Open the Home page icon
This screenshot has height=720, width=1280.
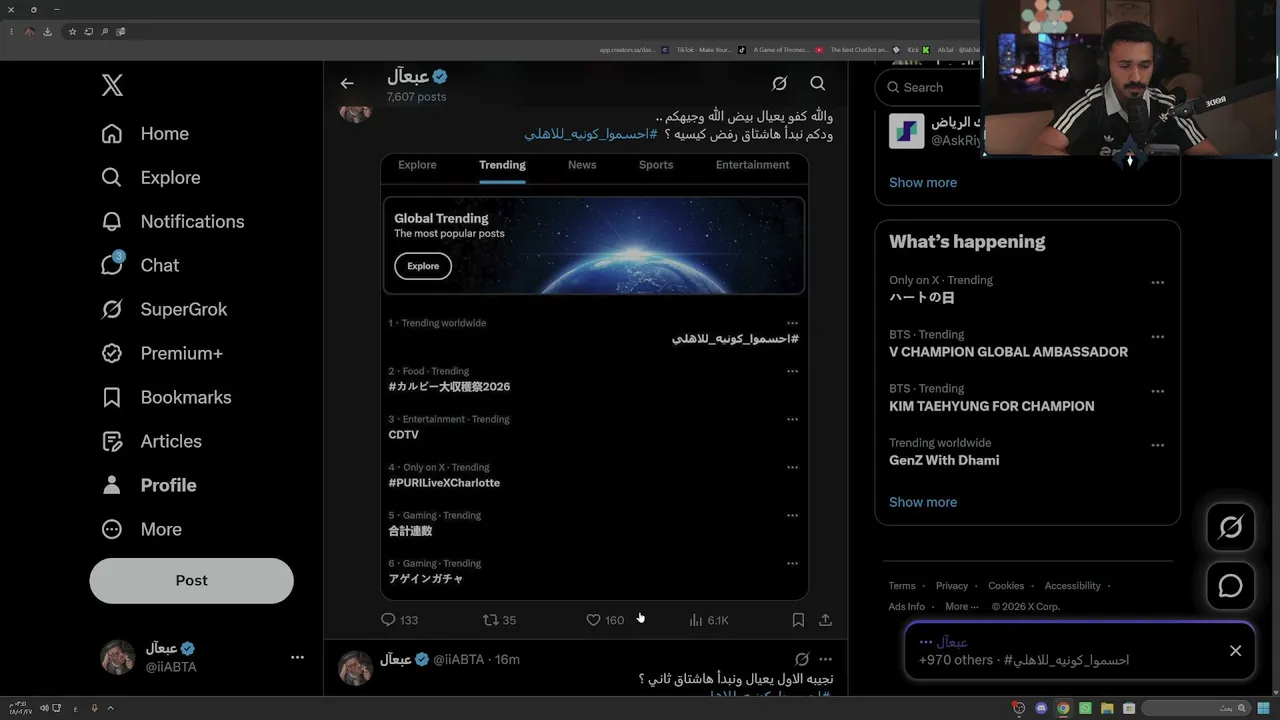coord(112,134)
